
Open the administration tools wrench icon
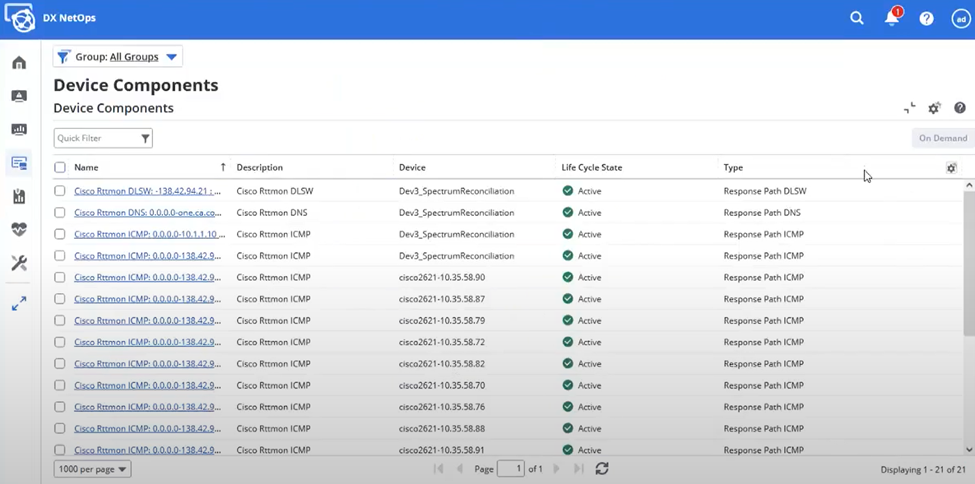click(19, 263)
